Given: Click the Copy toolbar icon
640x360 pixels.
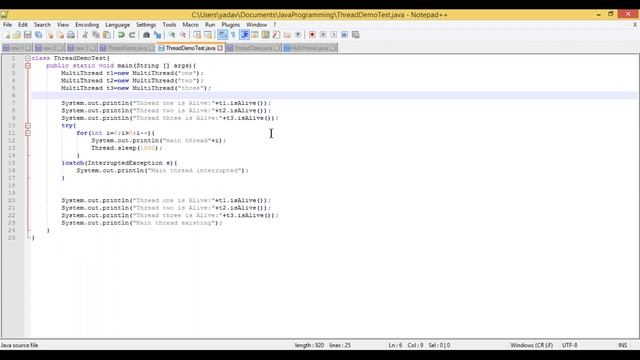Looking at the screenshot, I should pos(96,35).
